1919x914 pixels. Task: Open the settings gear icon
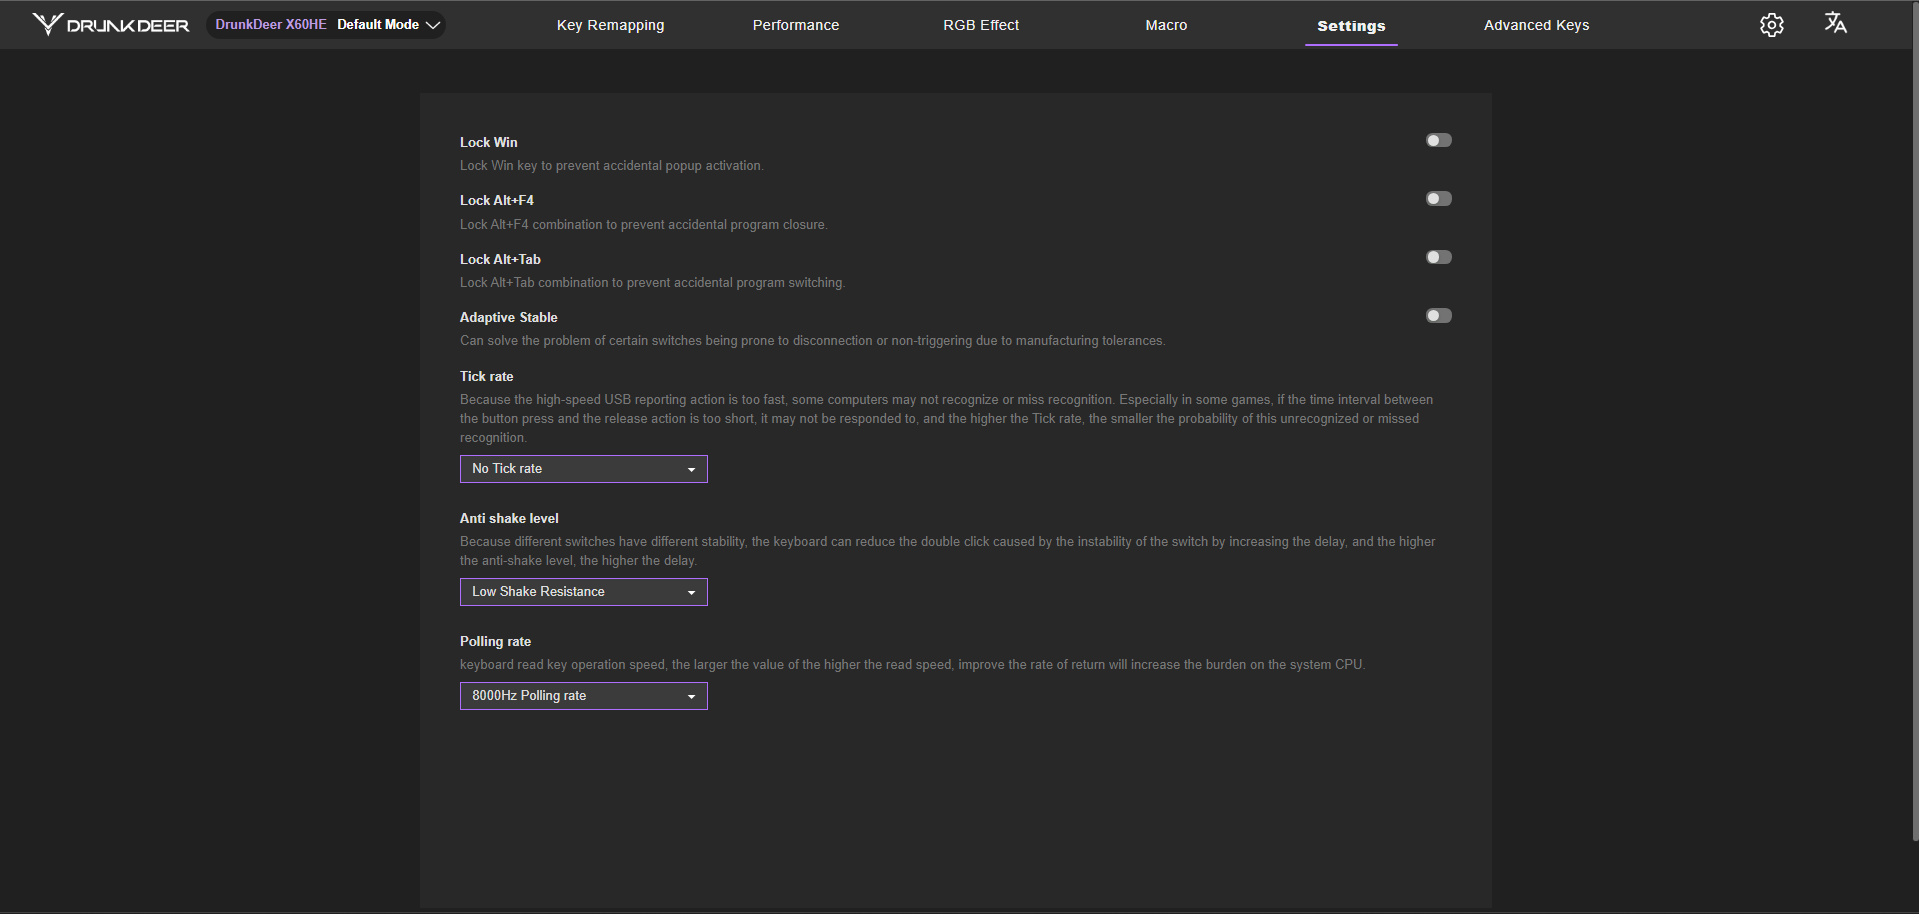(1771, 25)
